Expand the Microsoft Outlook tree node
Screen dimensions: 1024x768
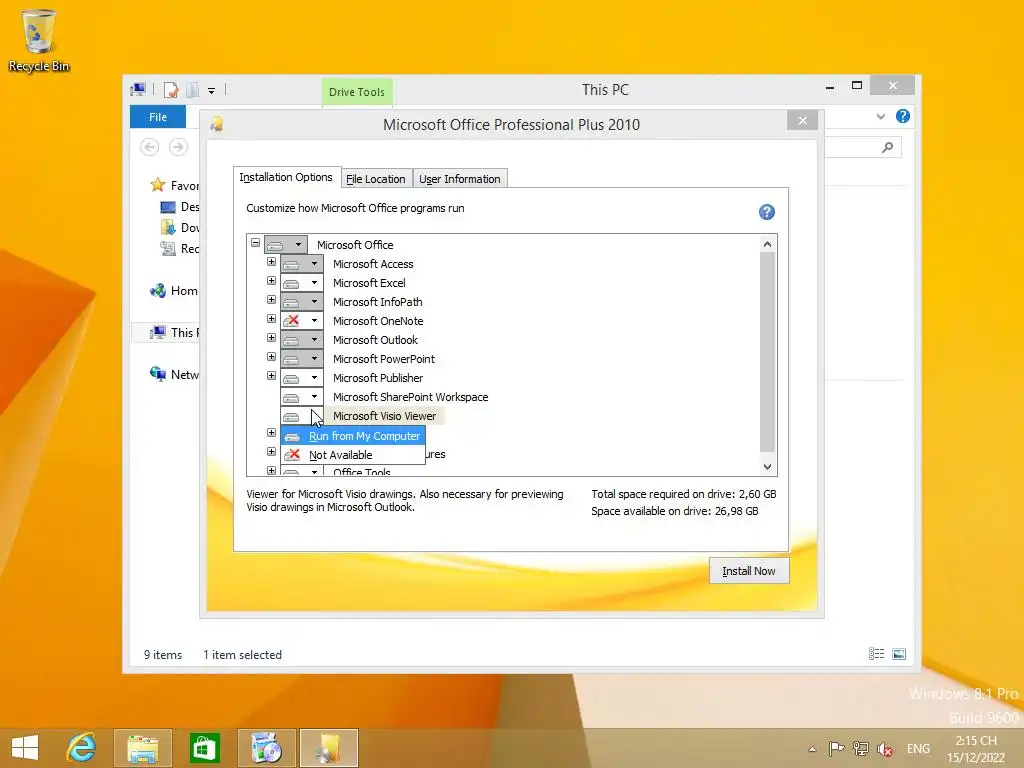[271, 338]
